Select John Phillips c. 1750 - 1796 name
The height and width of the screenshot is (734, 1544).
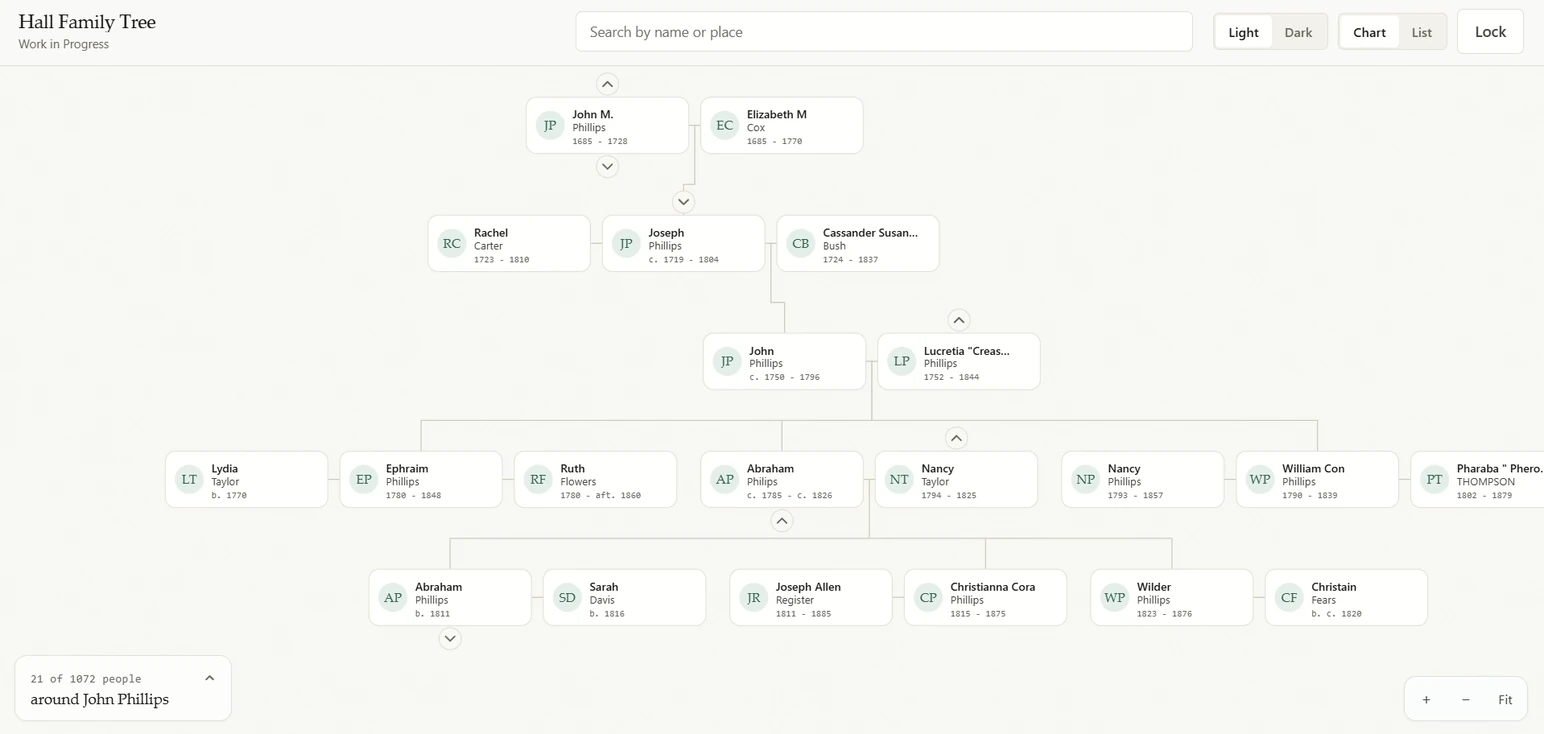pos(762,351)
